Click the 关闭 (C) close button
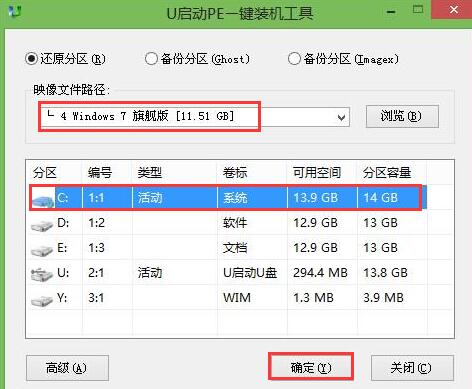472x389 pixels. click(x=412, y=368)
